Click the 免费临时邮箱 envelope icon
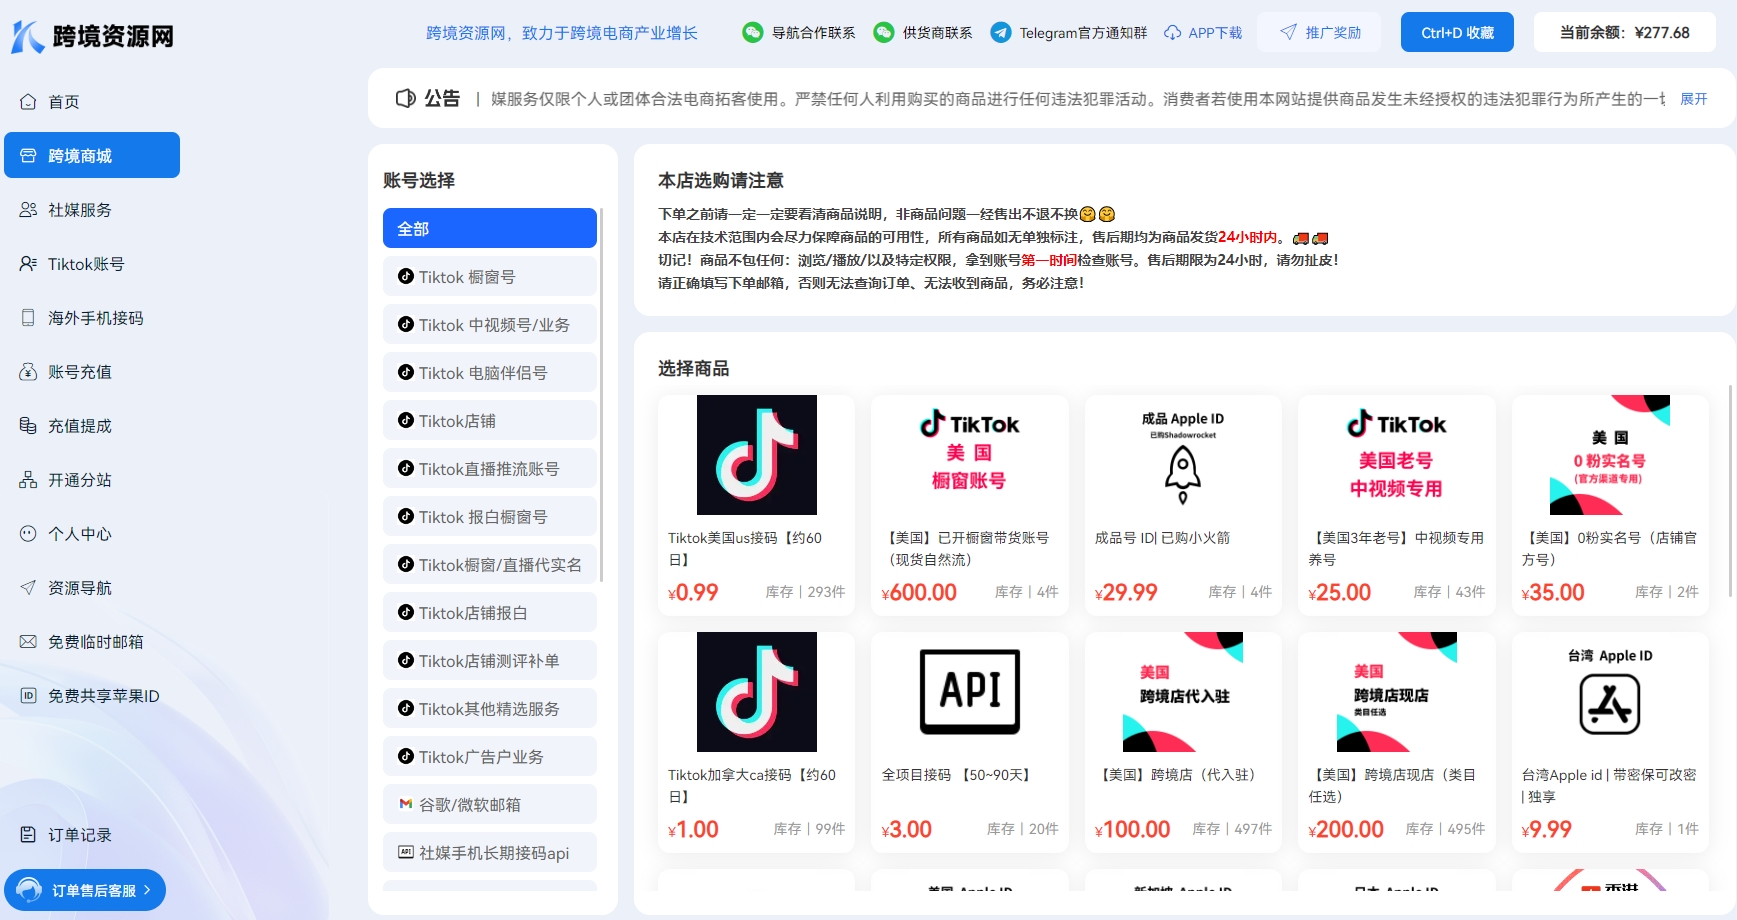1737x920 pixels. (x=28, y=642)
